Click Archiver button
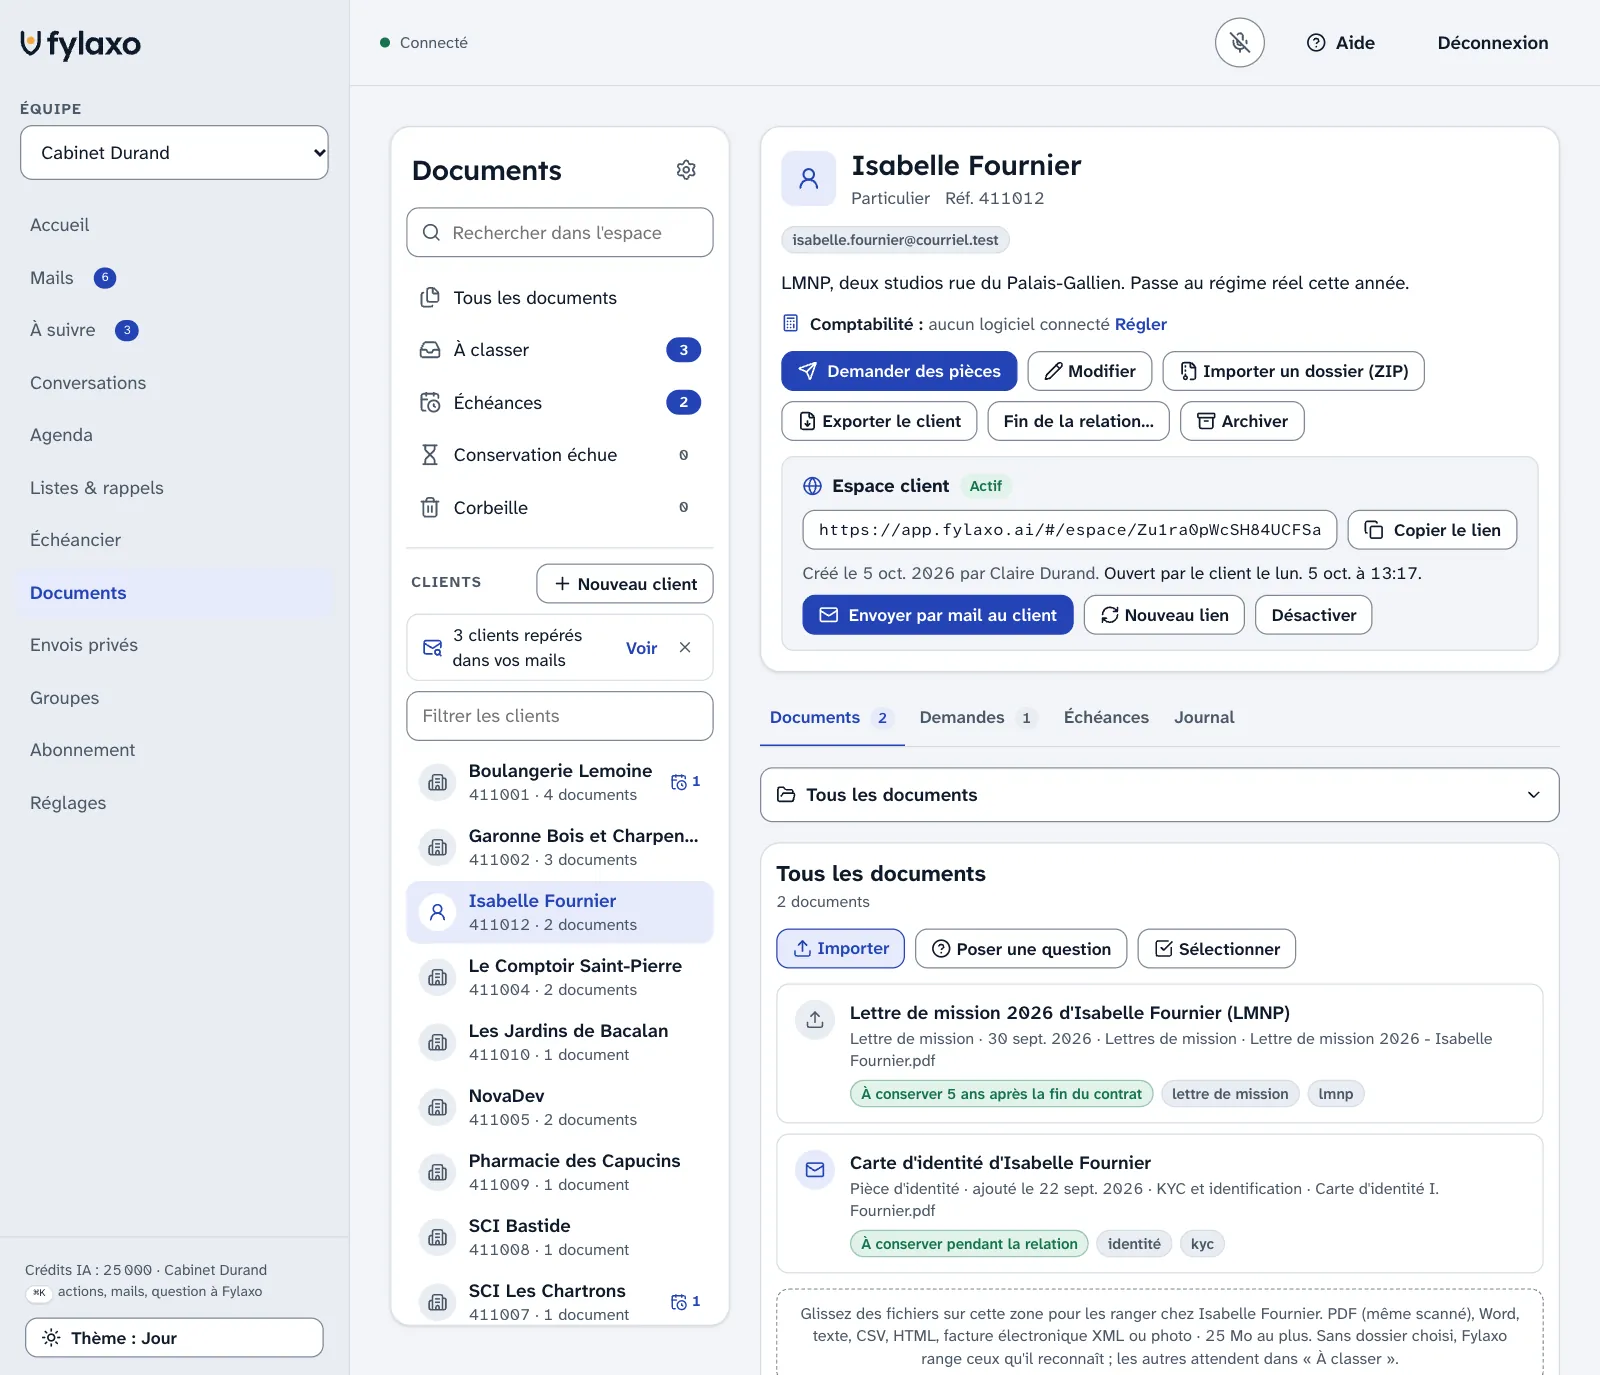Image resolution: width=1600 pixels, height=1375 pixels. (1242, 421)
